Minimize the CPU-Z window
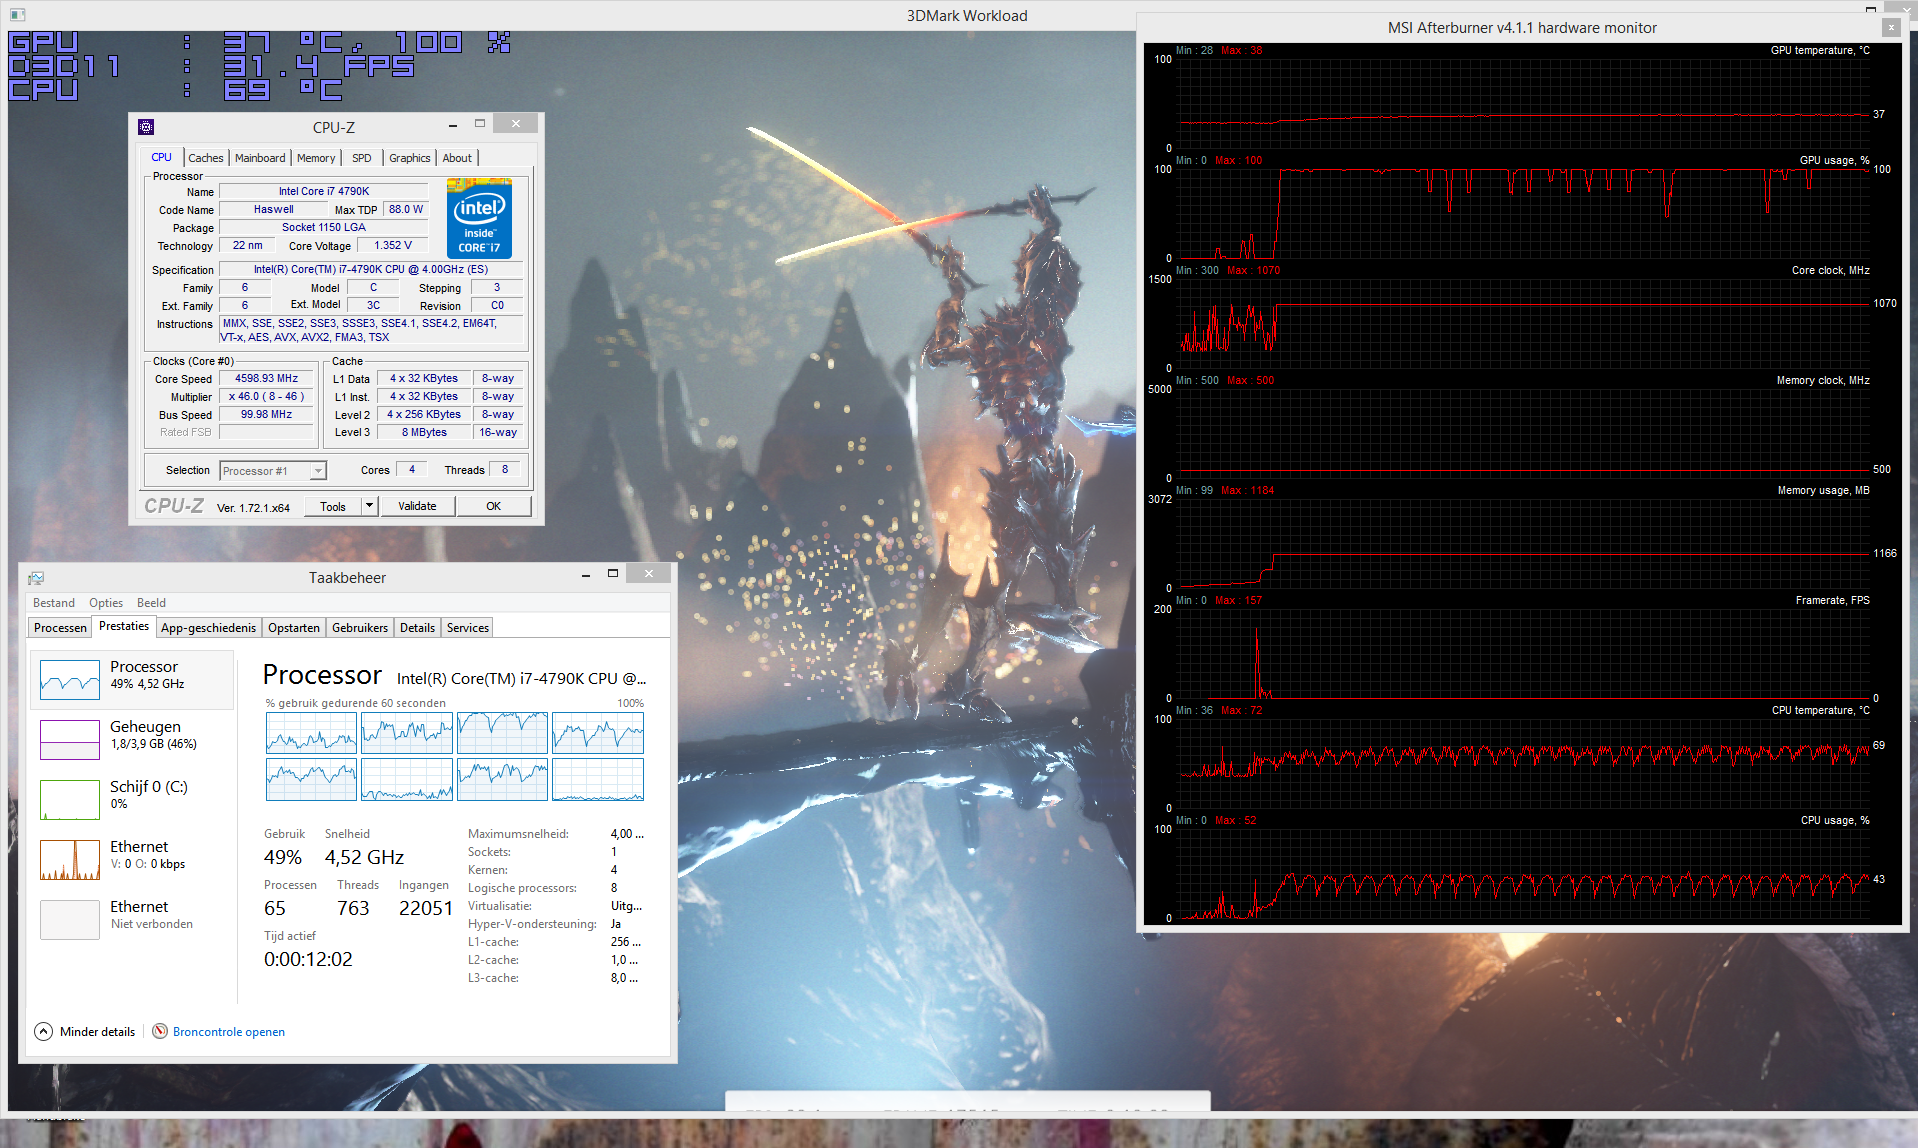This screenshot has width=1918, height=1148. point(453,125)
